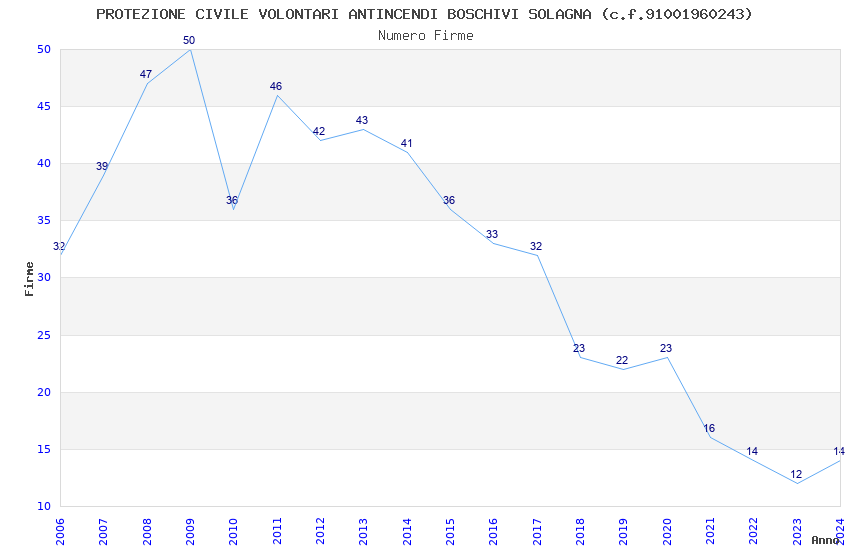Click the 2016 x-axis year label
The image size is (850, 550).
[x=493, y=532]
